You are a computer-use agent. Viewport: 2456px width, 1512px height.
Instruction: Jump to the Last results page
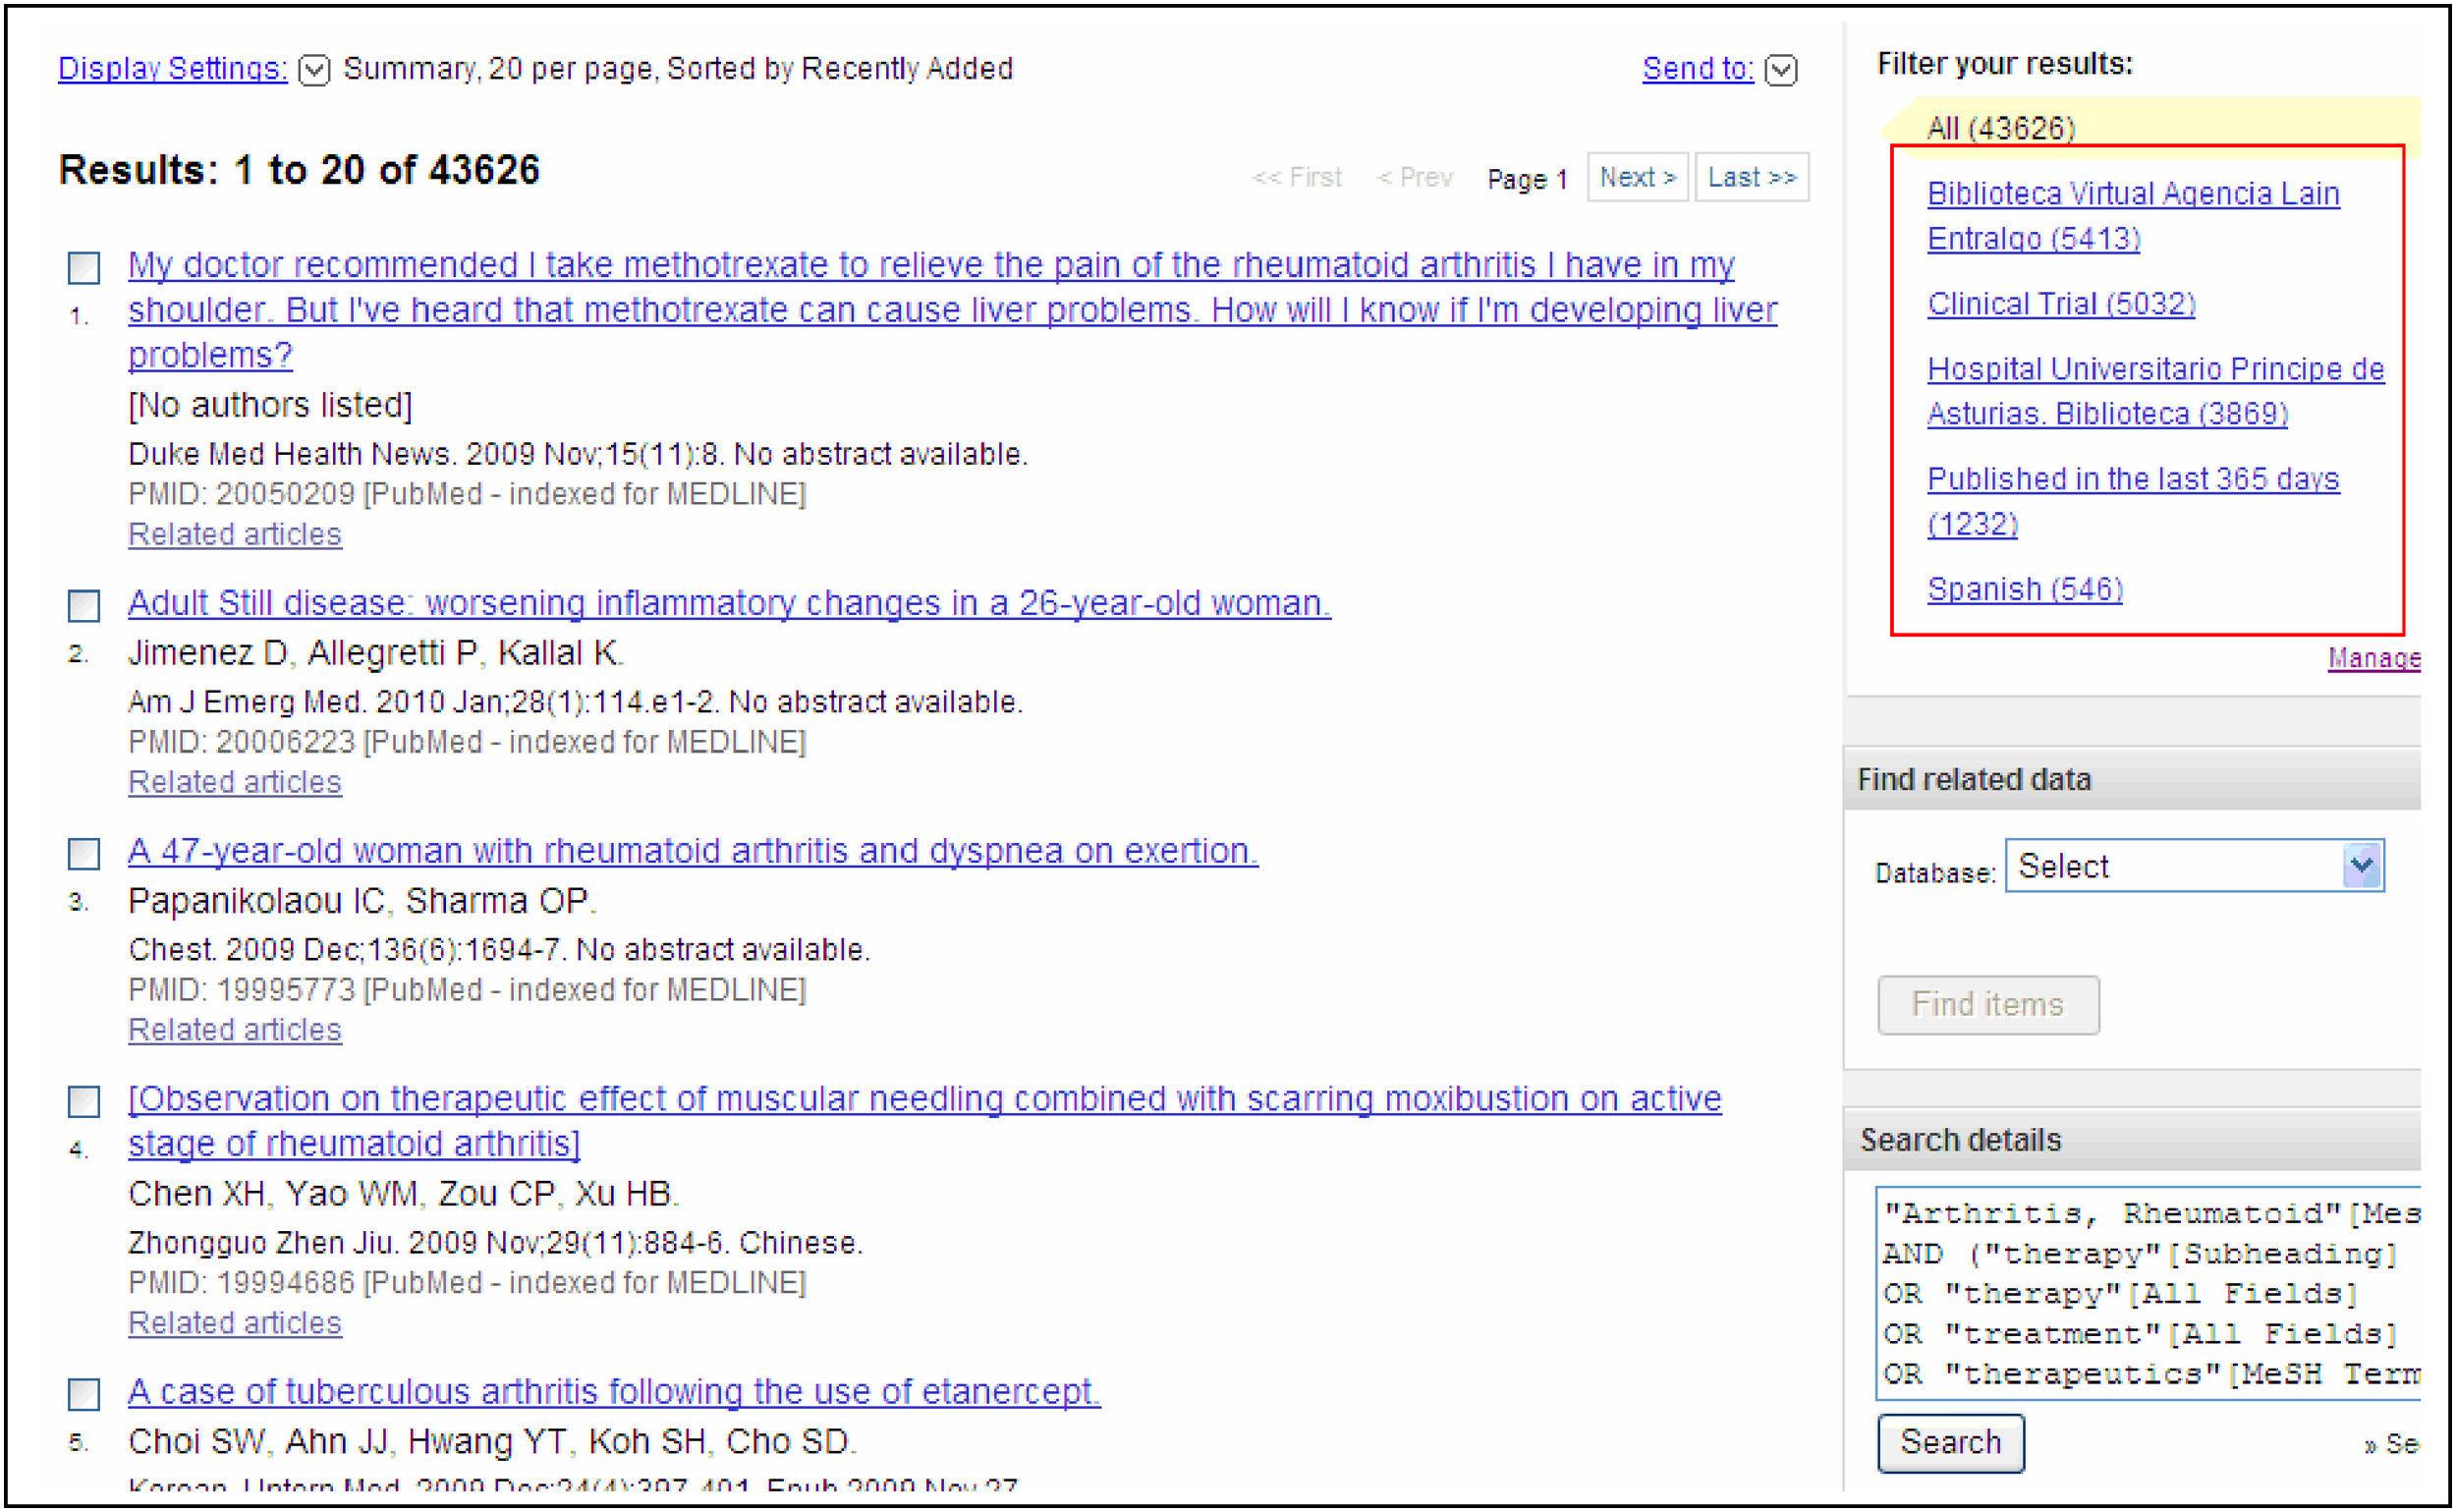point(1751,178)
